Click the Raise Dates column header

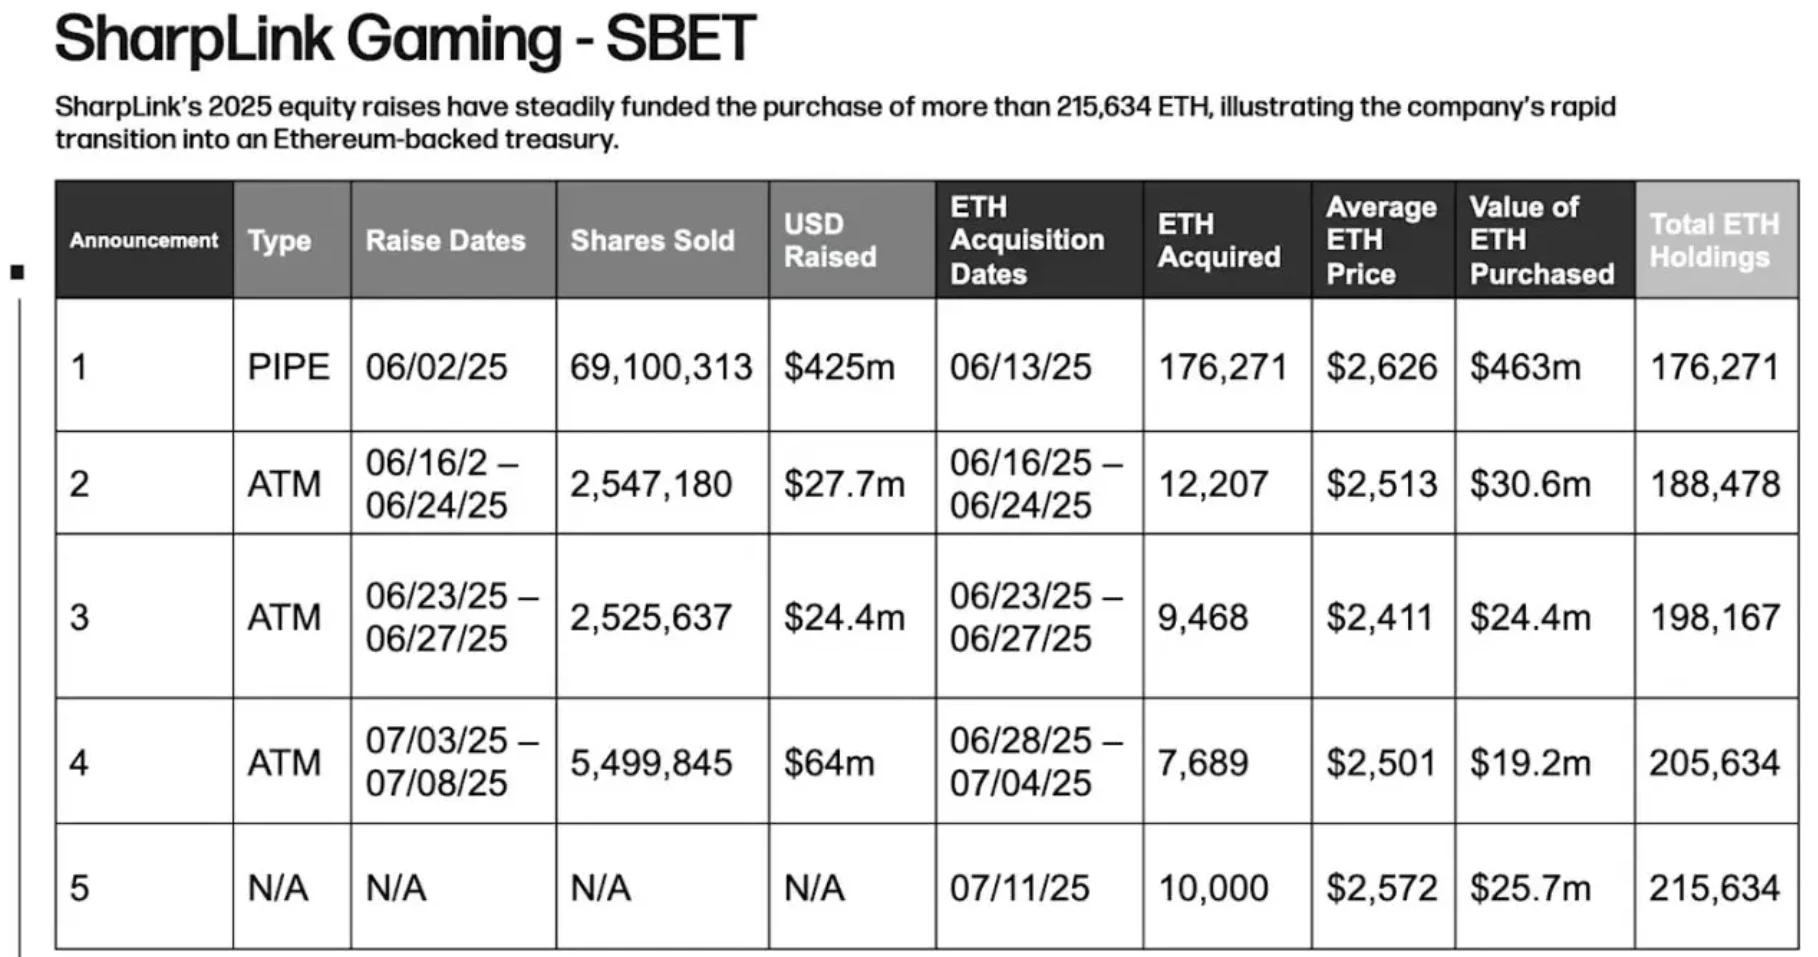[x=445, y=241]
